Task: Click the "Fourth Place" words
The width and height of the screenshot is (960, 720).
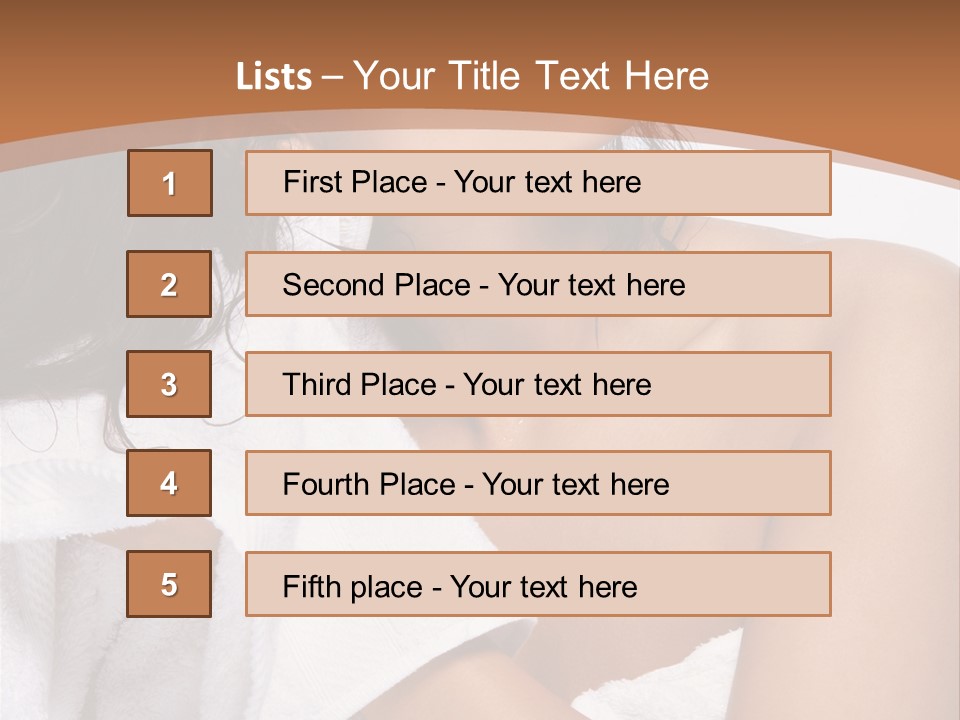Action: (369, 484)
